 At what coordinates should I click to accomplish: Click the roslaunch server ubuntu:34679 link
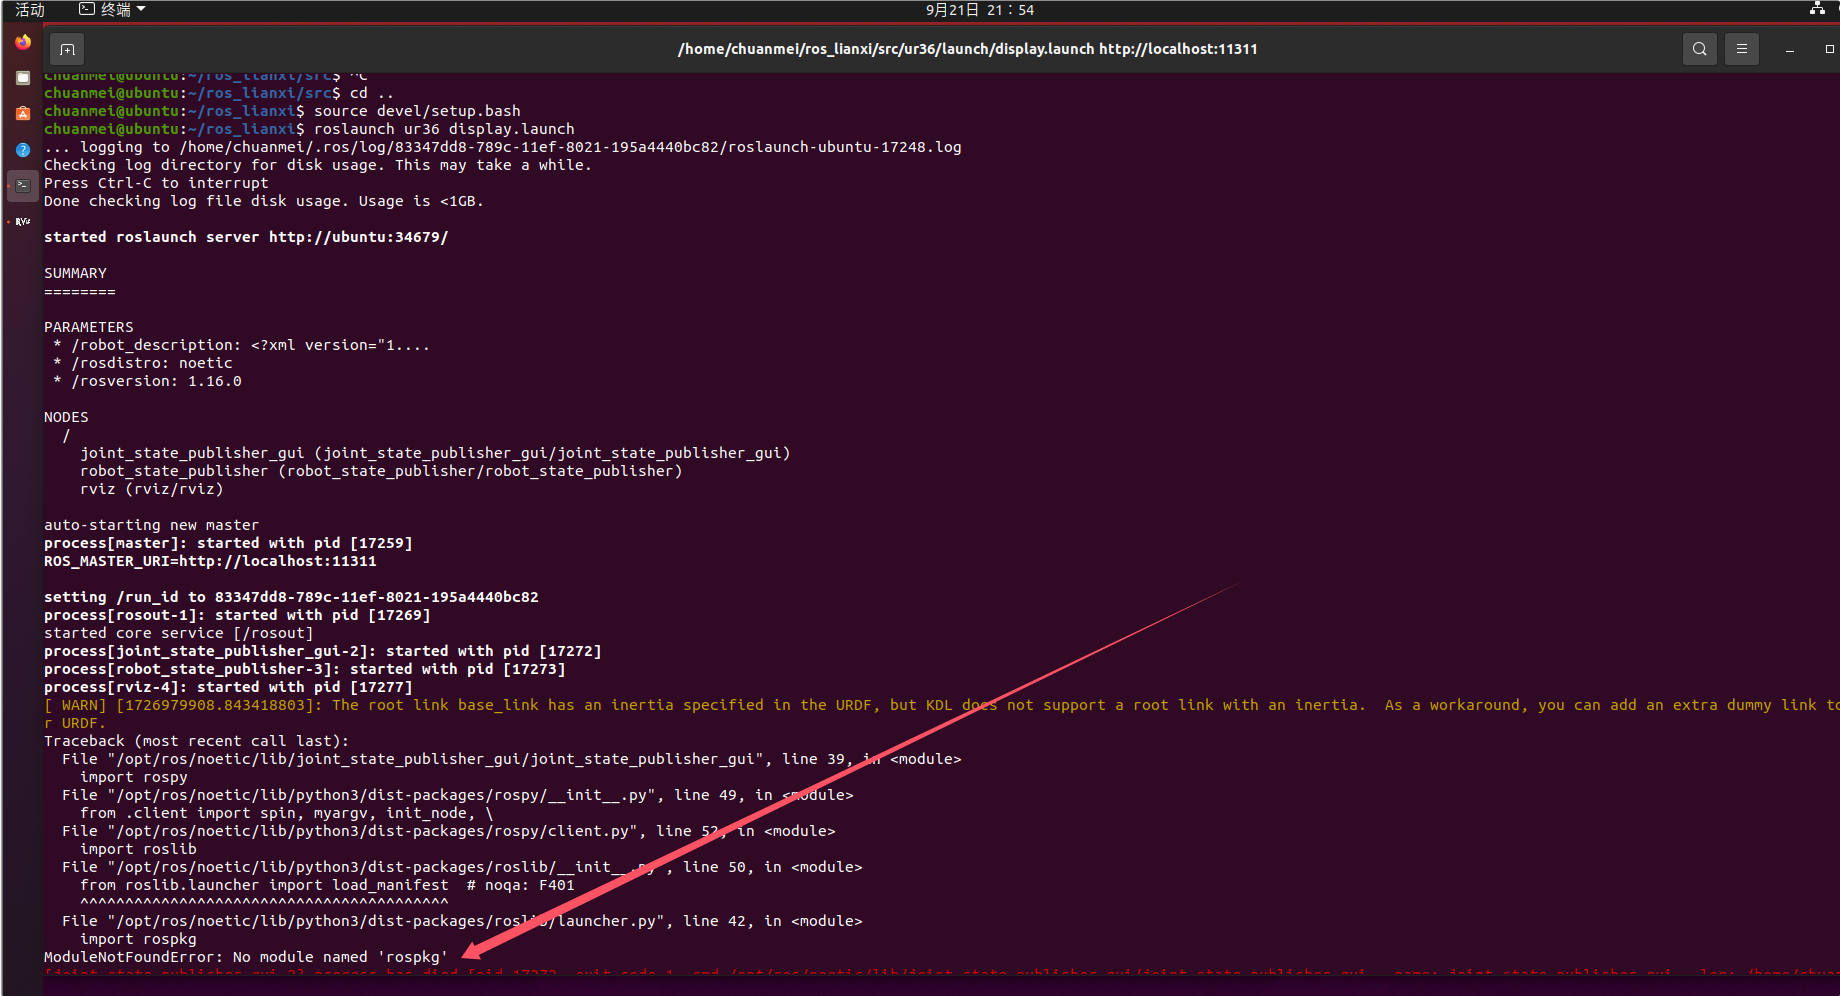358,237
